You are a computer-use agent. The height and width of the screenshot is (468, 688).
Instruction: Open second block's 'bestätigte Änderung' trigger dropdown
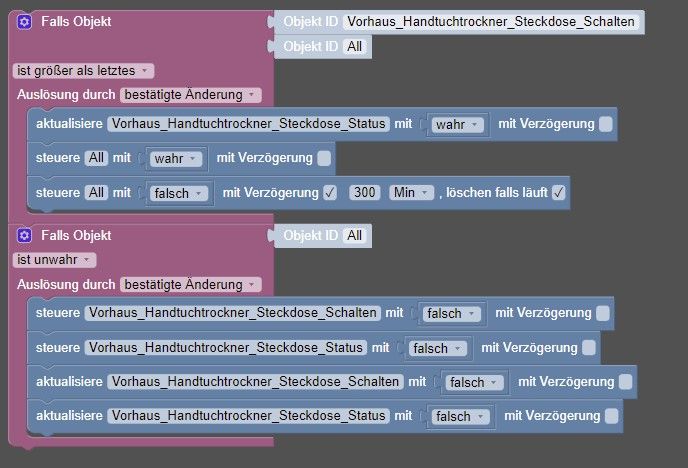point(190,284)
